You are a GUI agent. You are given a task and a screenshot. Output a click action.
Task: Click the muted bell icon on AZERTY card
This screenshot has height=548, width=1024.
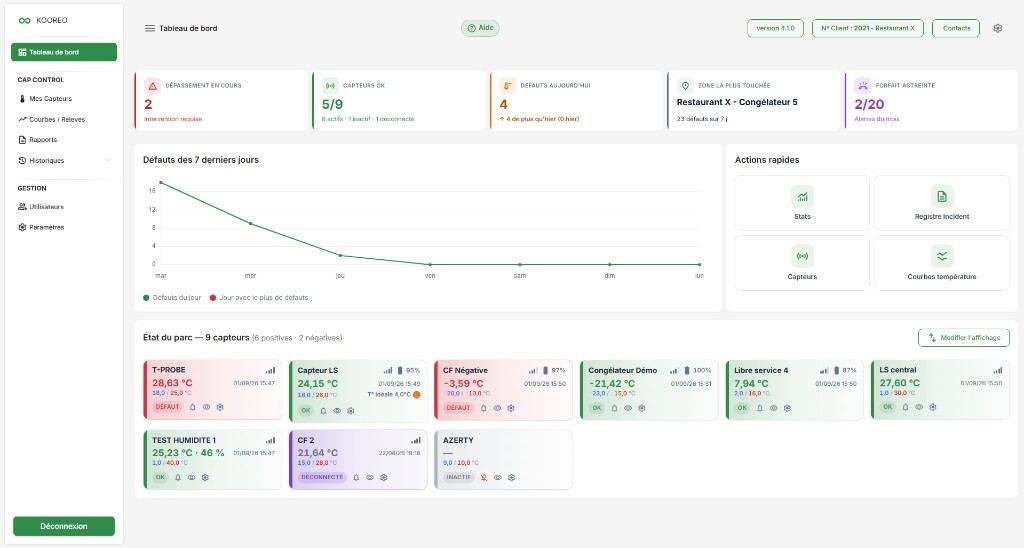point(484,477)
